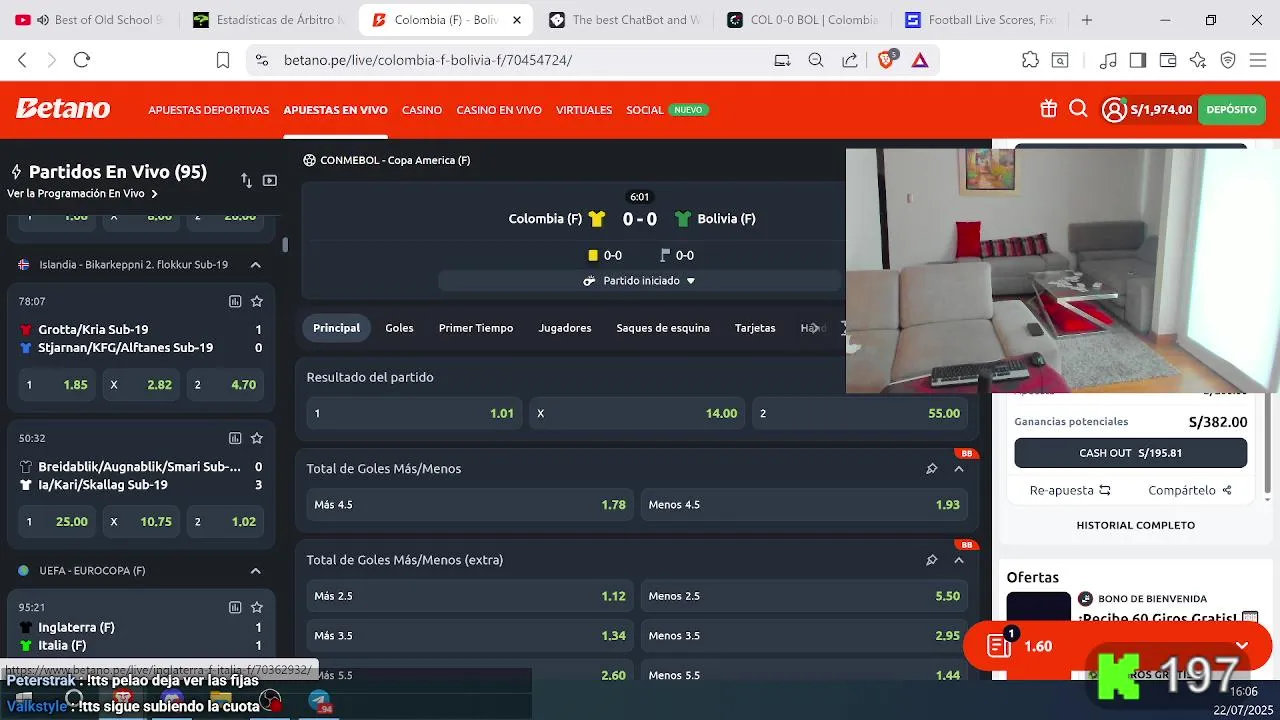
Task: Click Re-apuesta link
Action: click(x=1070, y=490)
